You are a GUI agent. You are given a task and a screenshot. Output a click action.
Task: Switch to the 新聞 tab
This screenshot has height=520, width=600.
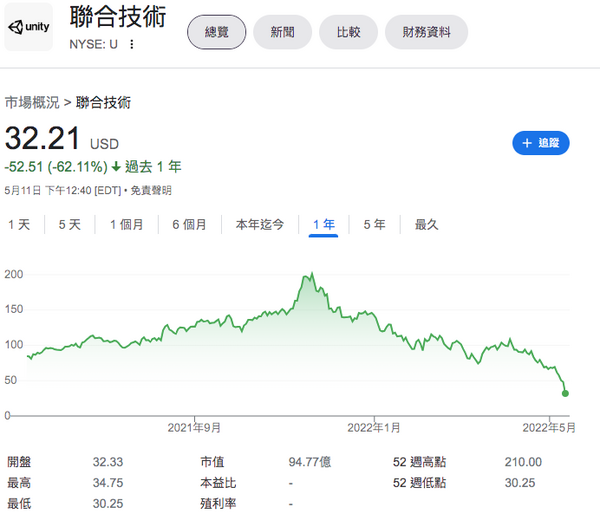click(282, 32)
